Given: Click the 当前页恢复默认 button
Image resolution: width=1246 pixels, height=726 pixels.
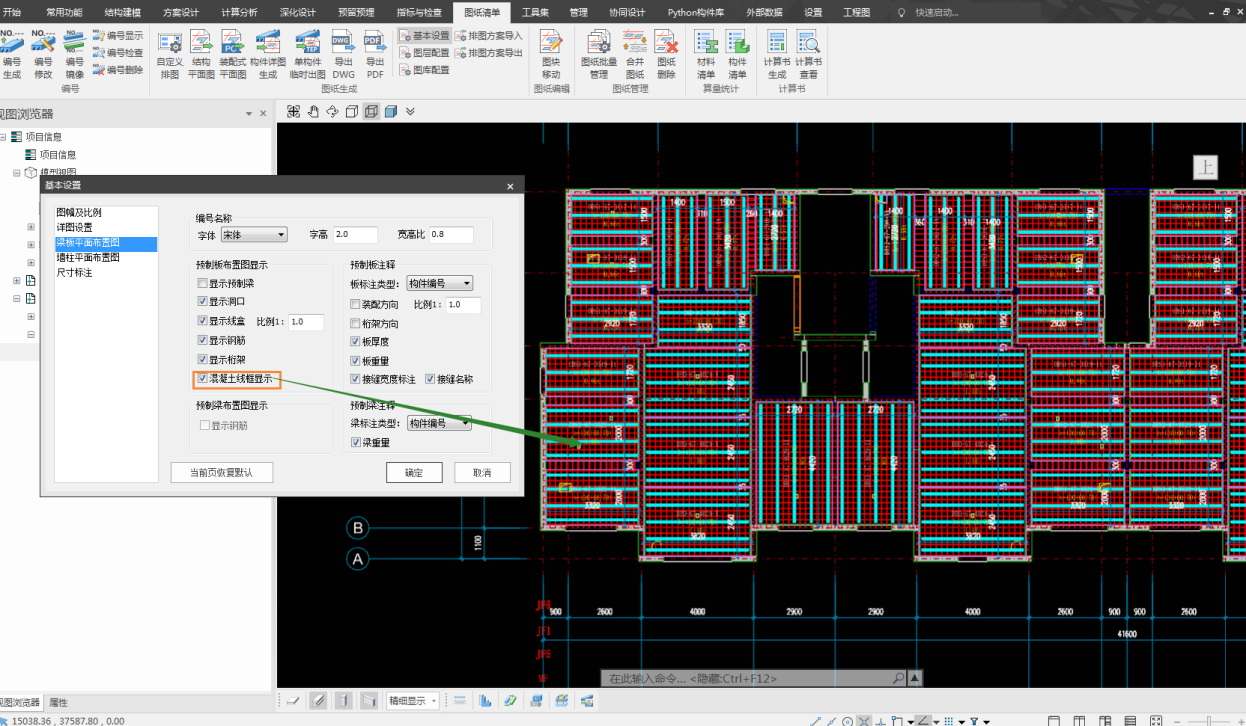Looking at the screenshot, I should (222, 473).
